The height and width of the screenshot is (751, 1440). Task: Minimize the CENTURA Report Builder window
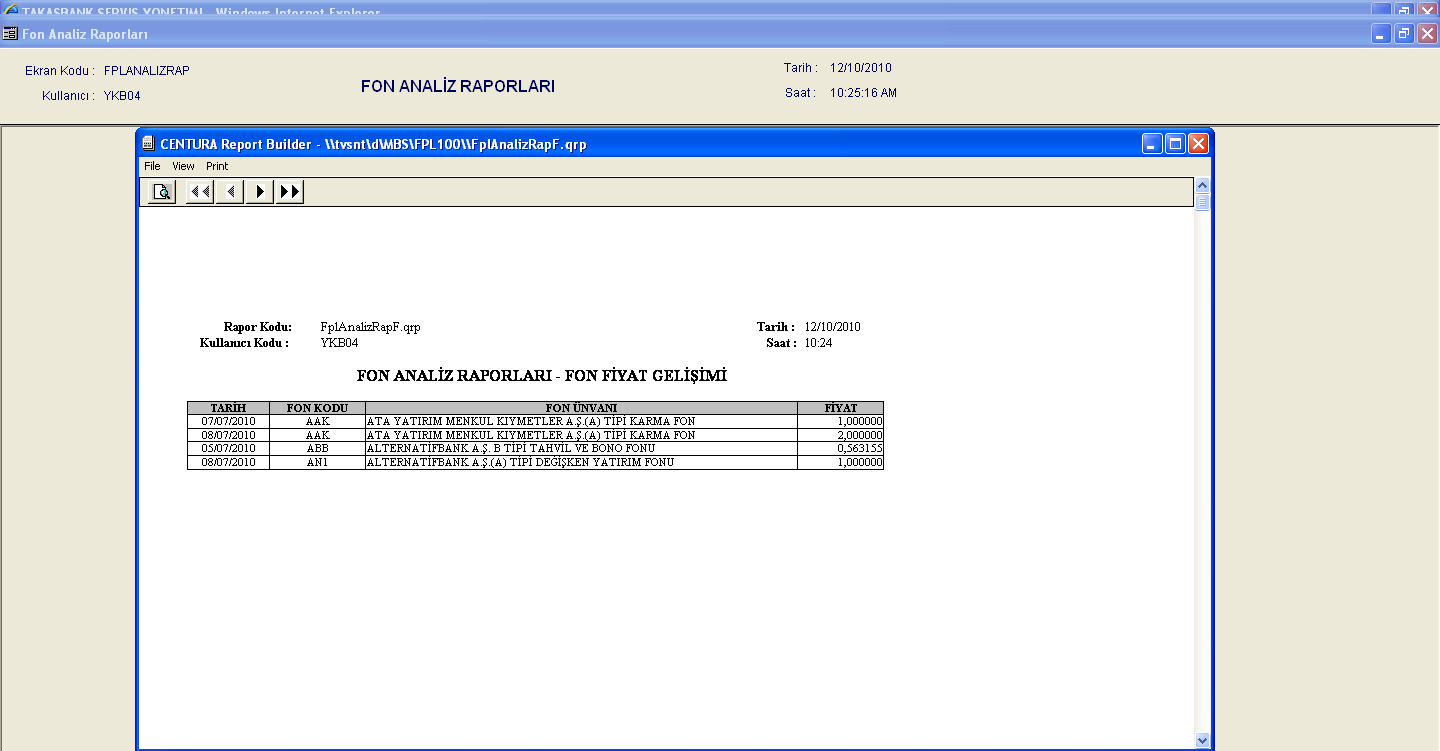click(1153, 144)
